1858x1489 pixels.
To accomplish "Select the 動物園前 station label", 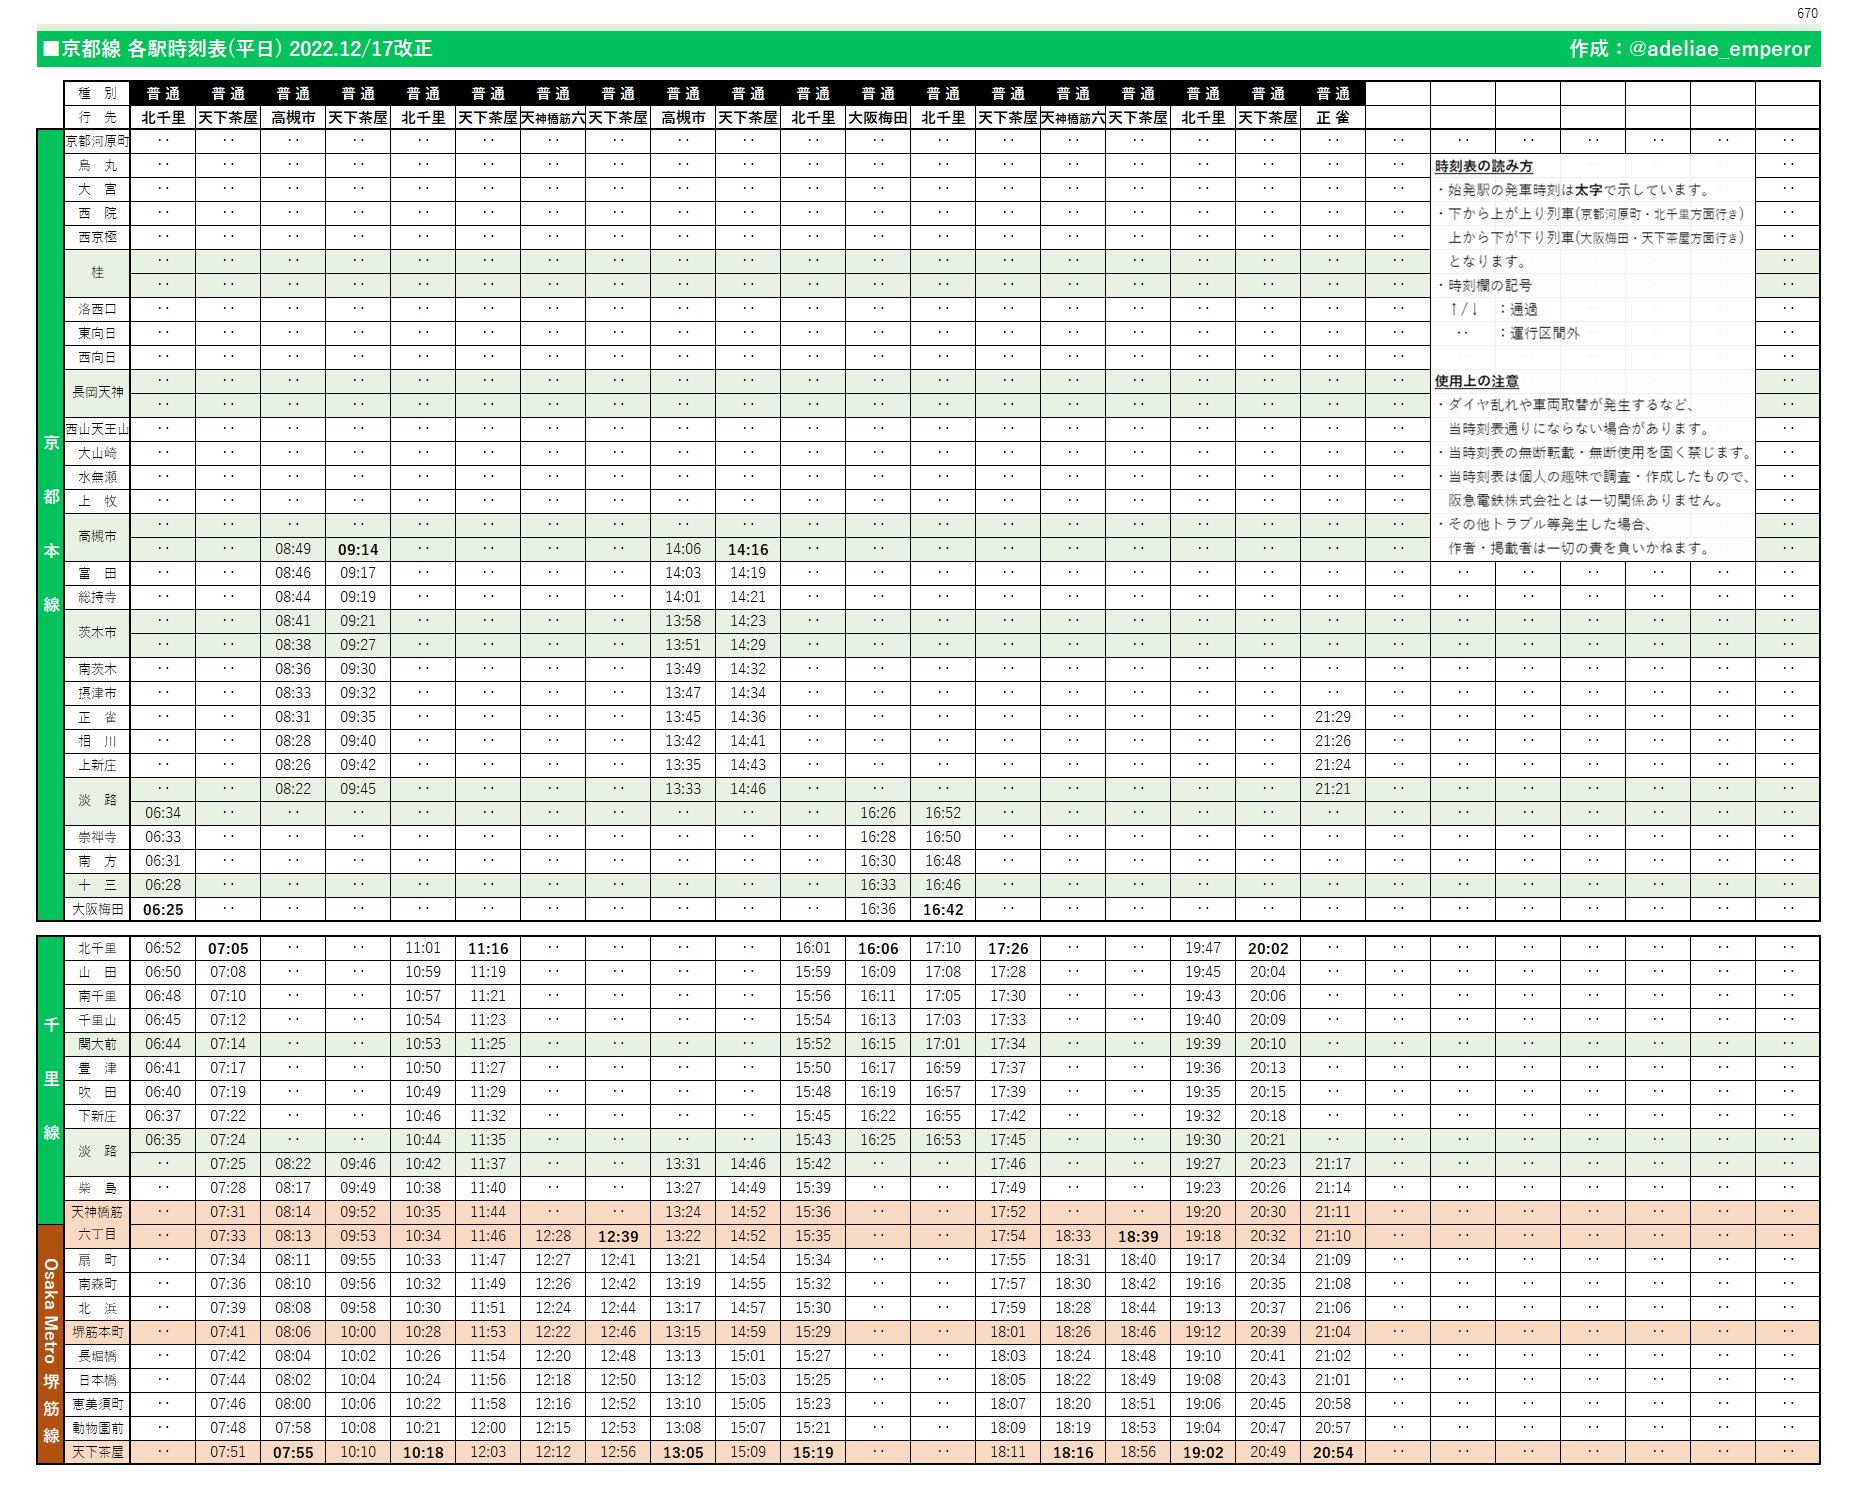I will 97,1428.
